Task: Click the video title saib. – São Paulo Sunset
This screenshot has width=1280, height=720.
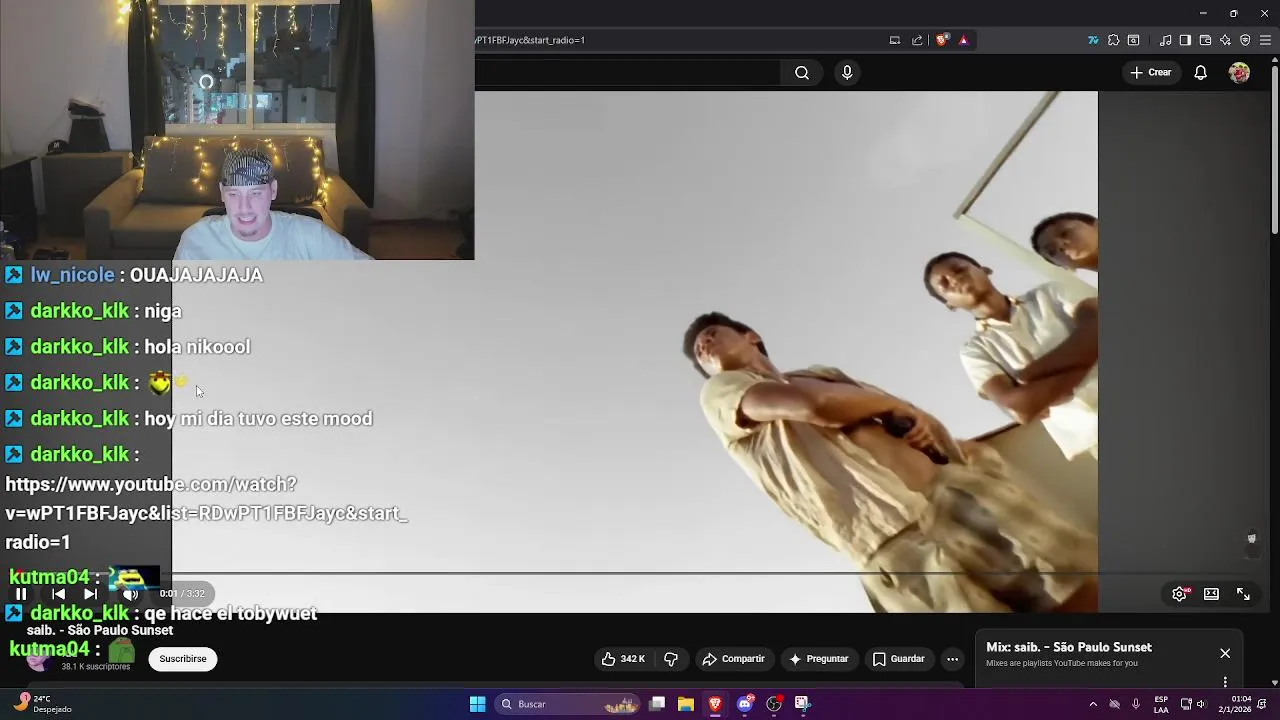Action: (x=100, y=630)
